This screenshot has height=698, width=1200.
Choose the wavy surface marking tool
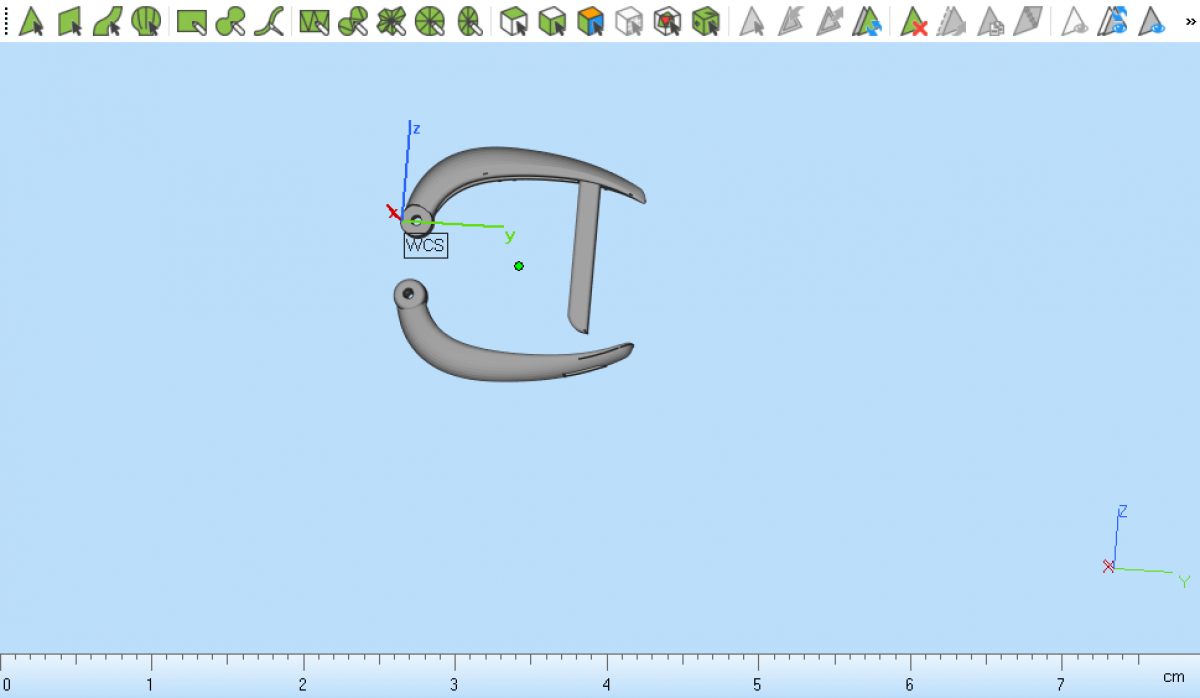(x=108, y=21)
